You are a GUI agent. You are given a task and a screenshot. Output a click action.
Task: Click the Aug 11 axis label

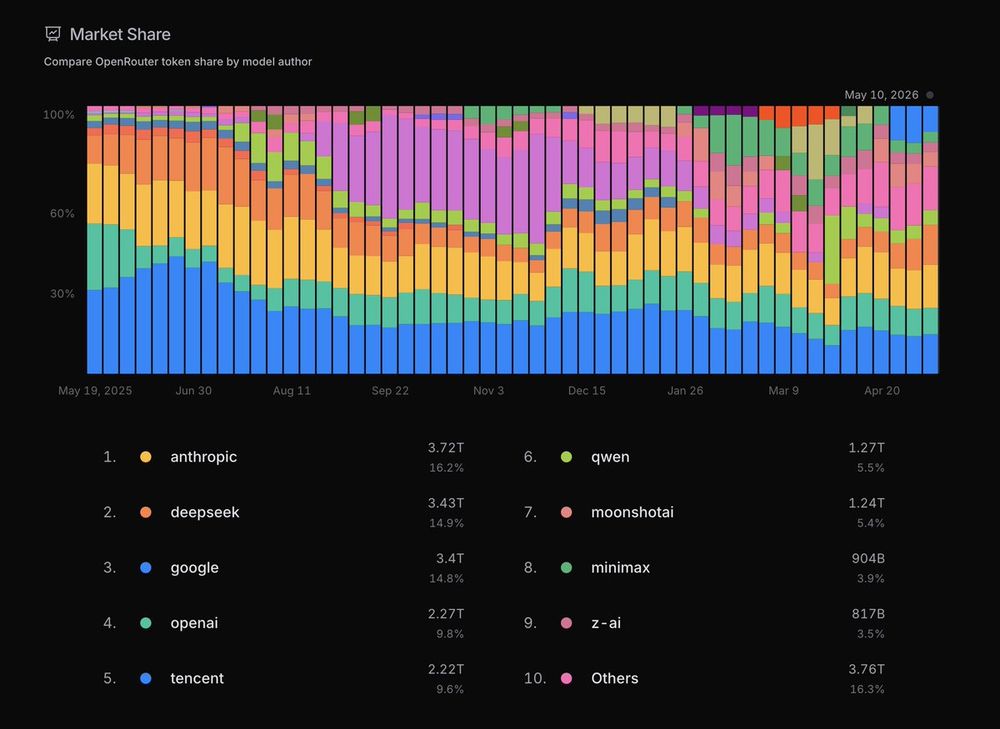(291, 391)
